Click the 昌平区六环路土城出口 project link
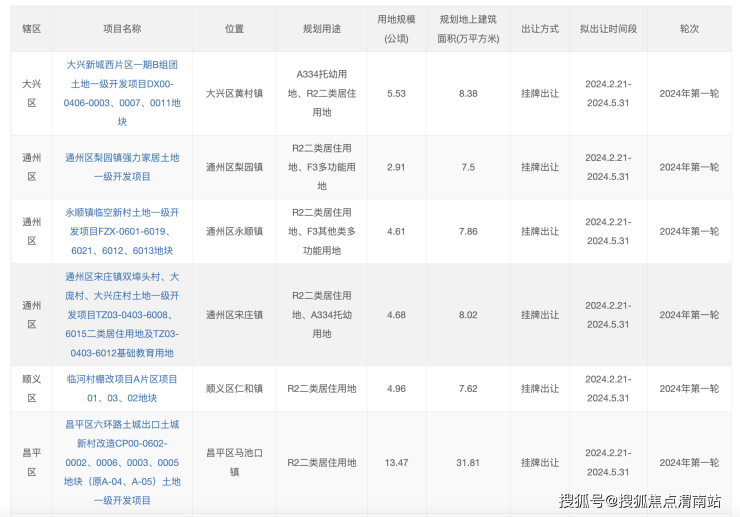 (122, 462)
